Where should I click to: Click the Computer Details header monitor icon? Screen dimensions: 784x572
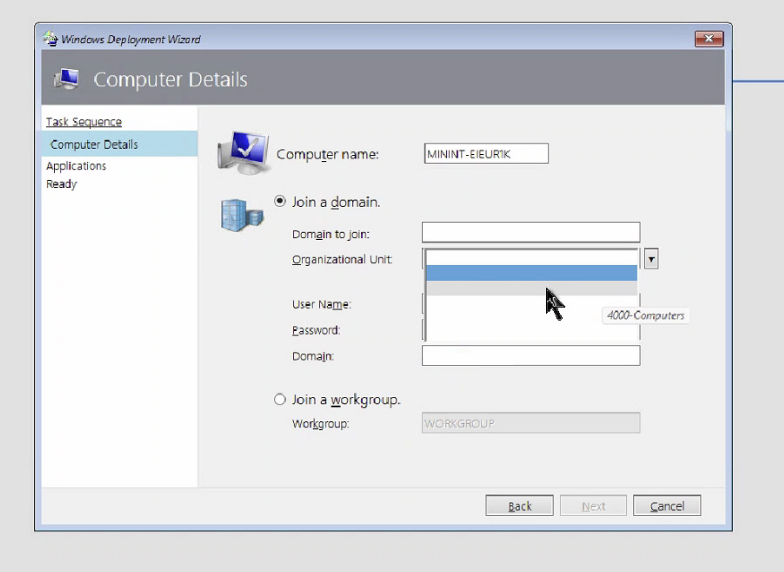tap(66, 79)
